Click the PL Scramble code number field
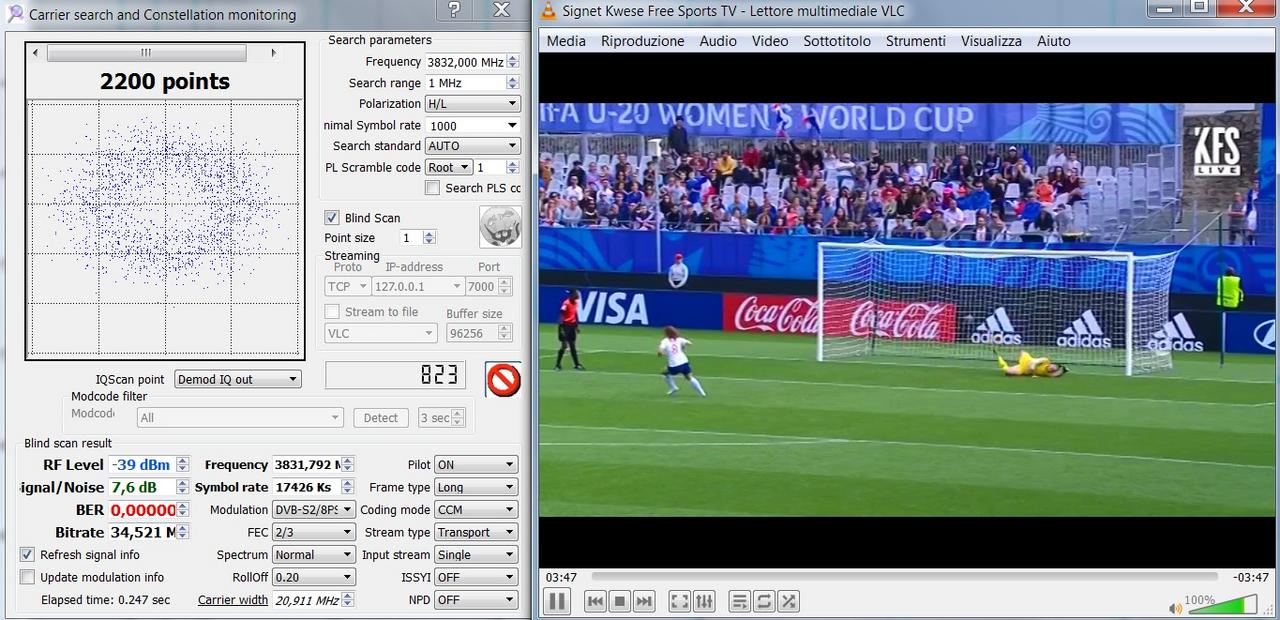Screen dimensions: 1280x620 point(490,167)
